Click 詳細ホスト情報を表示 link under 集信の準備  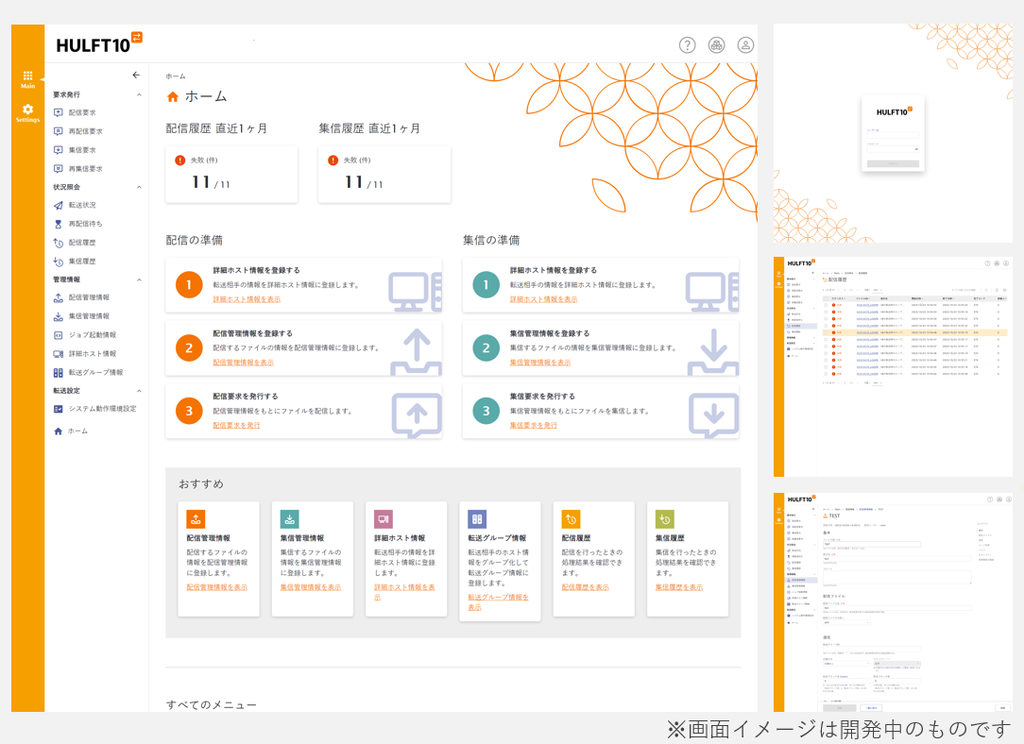tap(544, 299)
